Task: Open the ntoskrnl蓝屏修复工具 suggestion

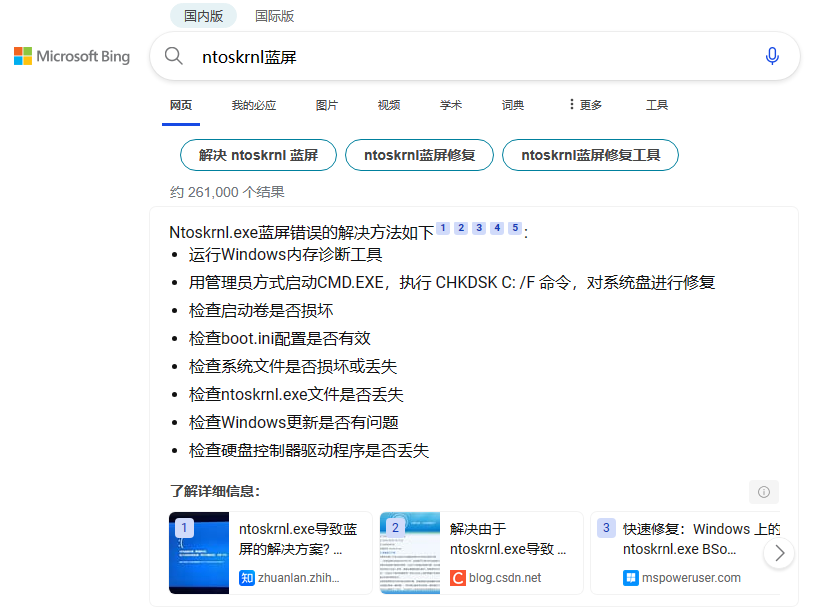Action: pyautogui.click(x=590, y=155)
